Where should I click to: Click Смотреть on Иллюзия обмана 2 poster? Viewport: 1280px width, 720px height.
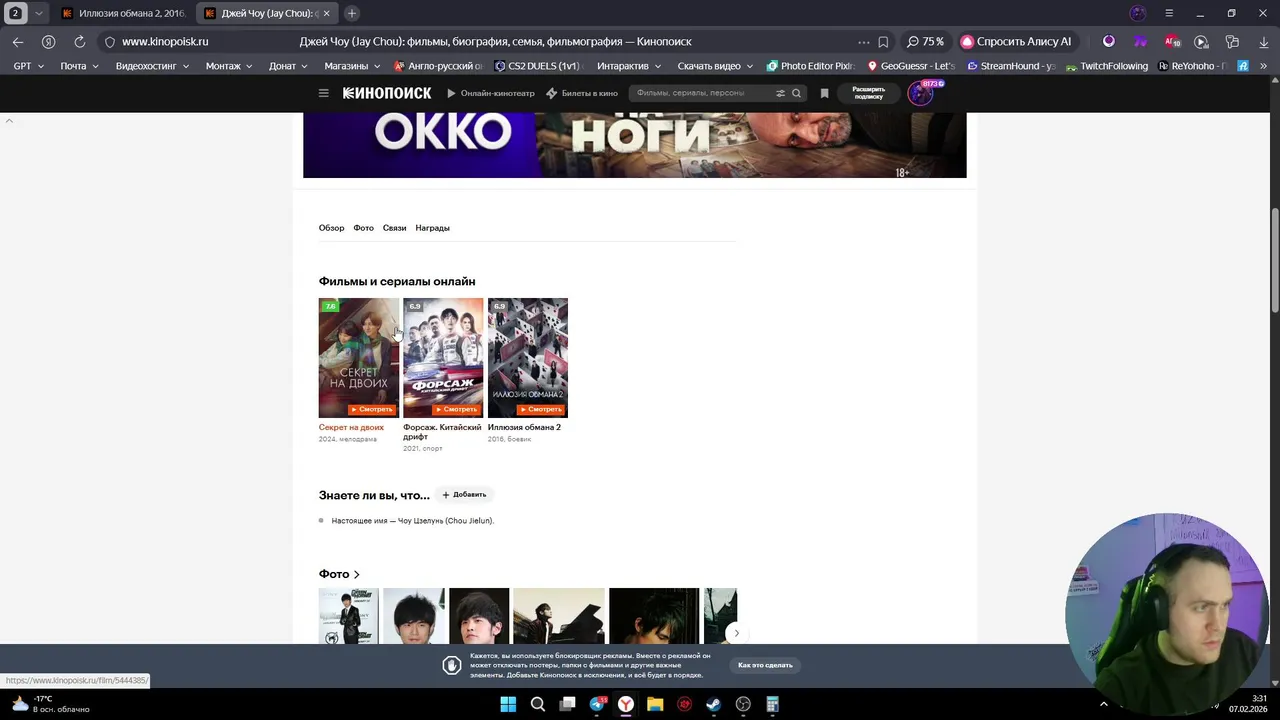point(541,409)
